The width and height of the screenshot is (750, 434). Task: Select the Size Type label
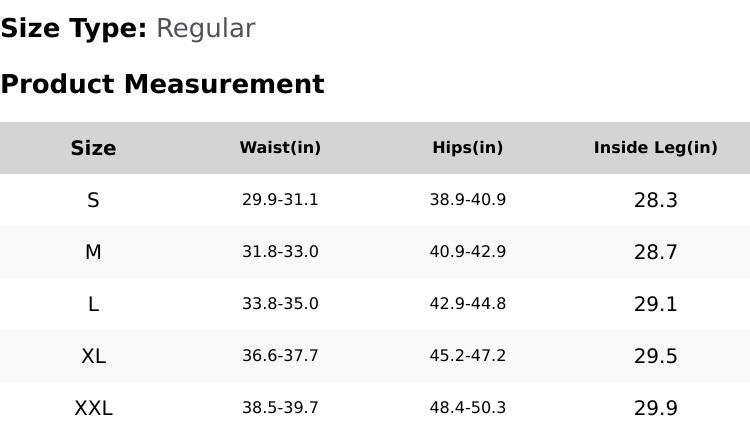pos(74,29)
